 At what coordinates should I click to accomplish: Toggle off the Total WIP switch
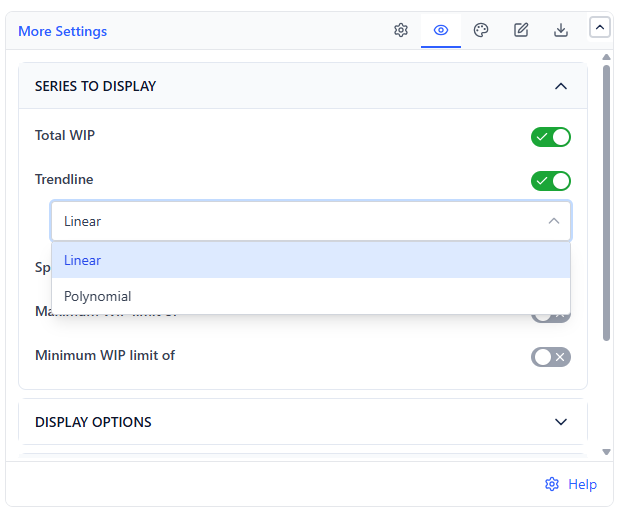(x=551, y=137)
